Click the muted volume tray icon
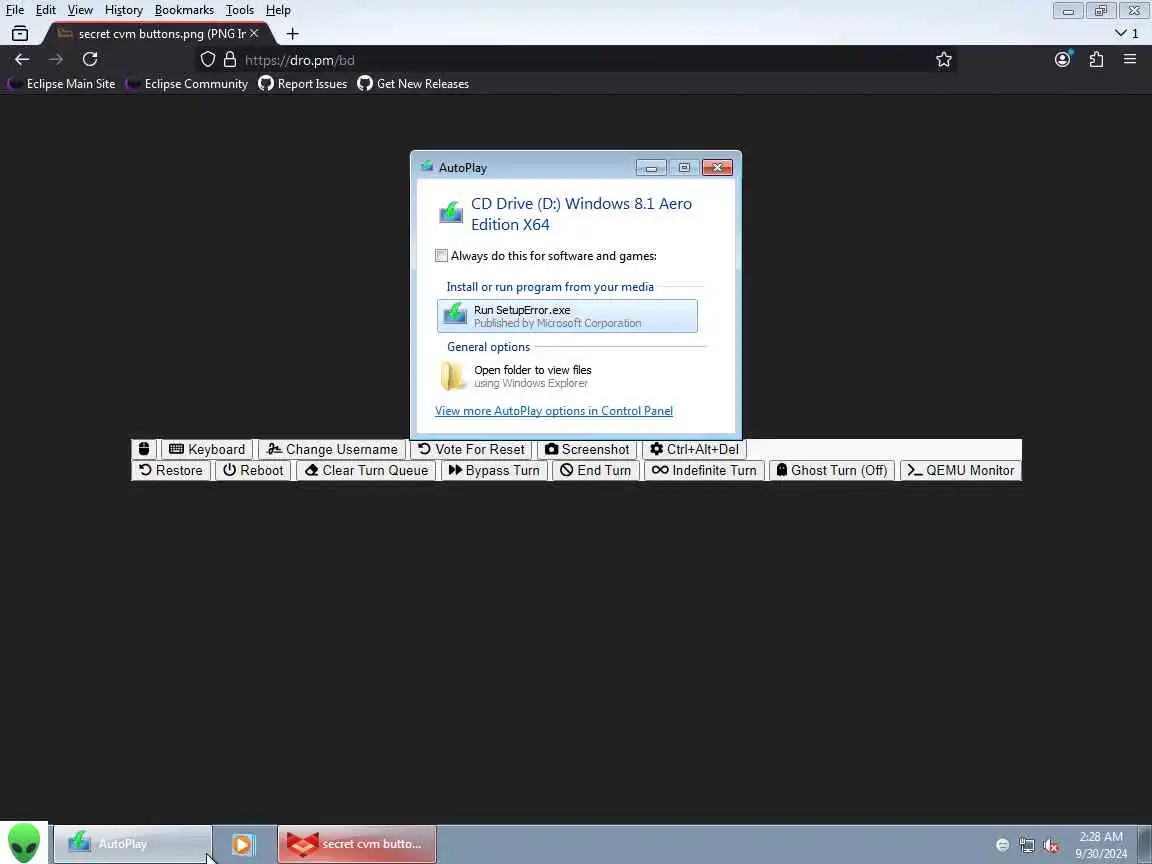The width and height of the screenshot is (1152, 864). coord(1051,846)
